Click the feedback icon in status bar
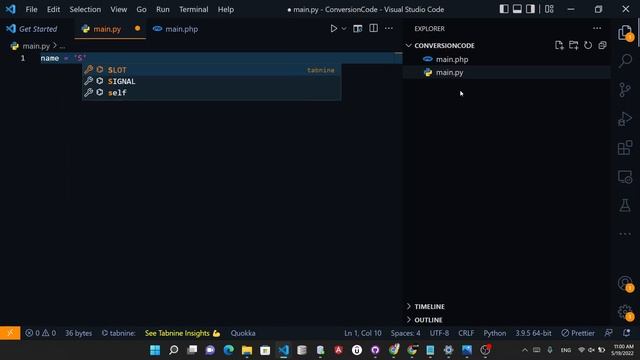 (608, 333)
